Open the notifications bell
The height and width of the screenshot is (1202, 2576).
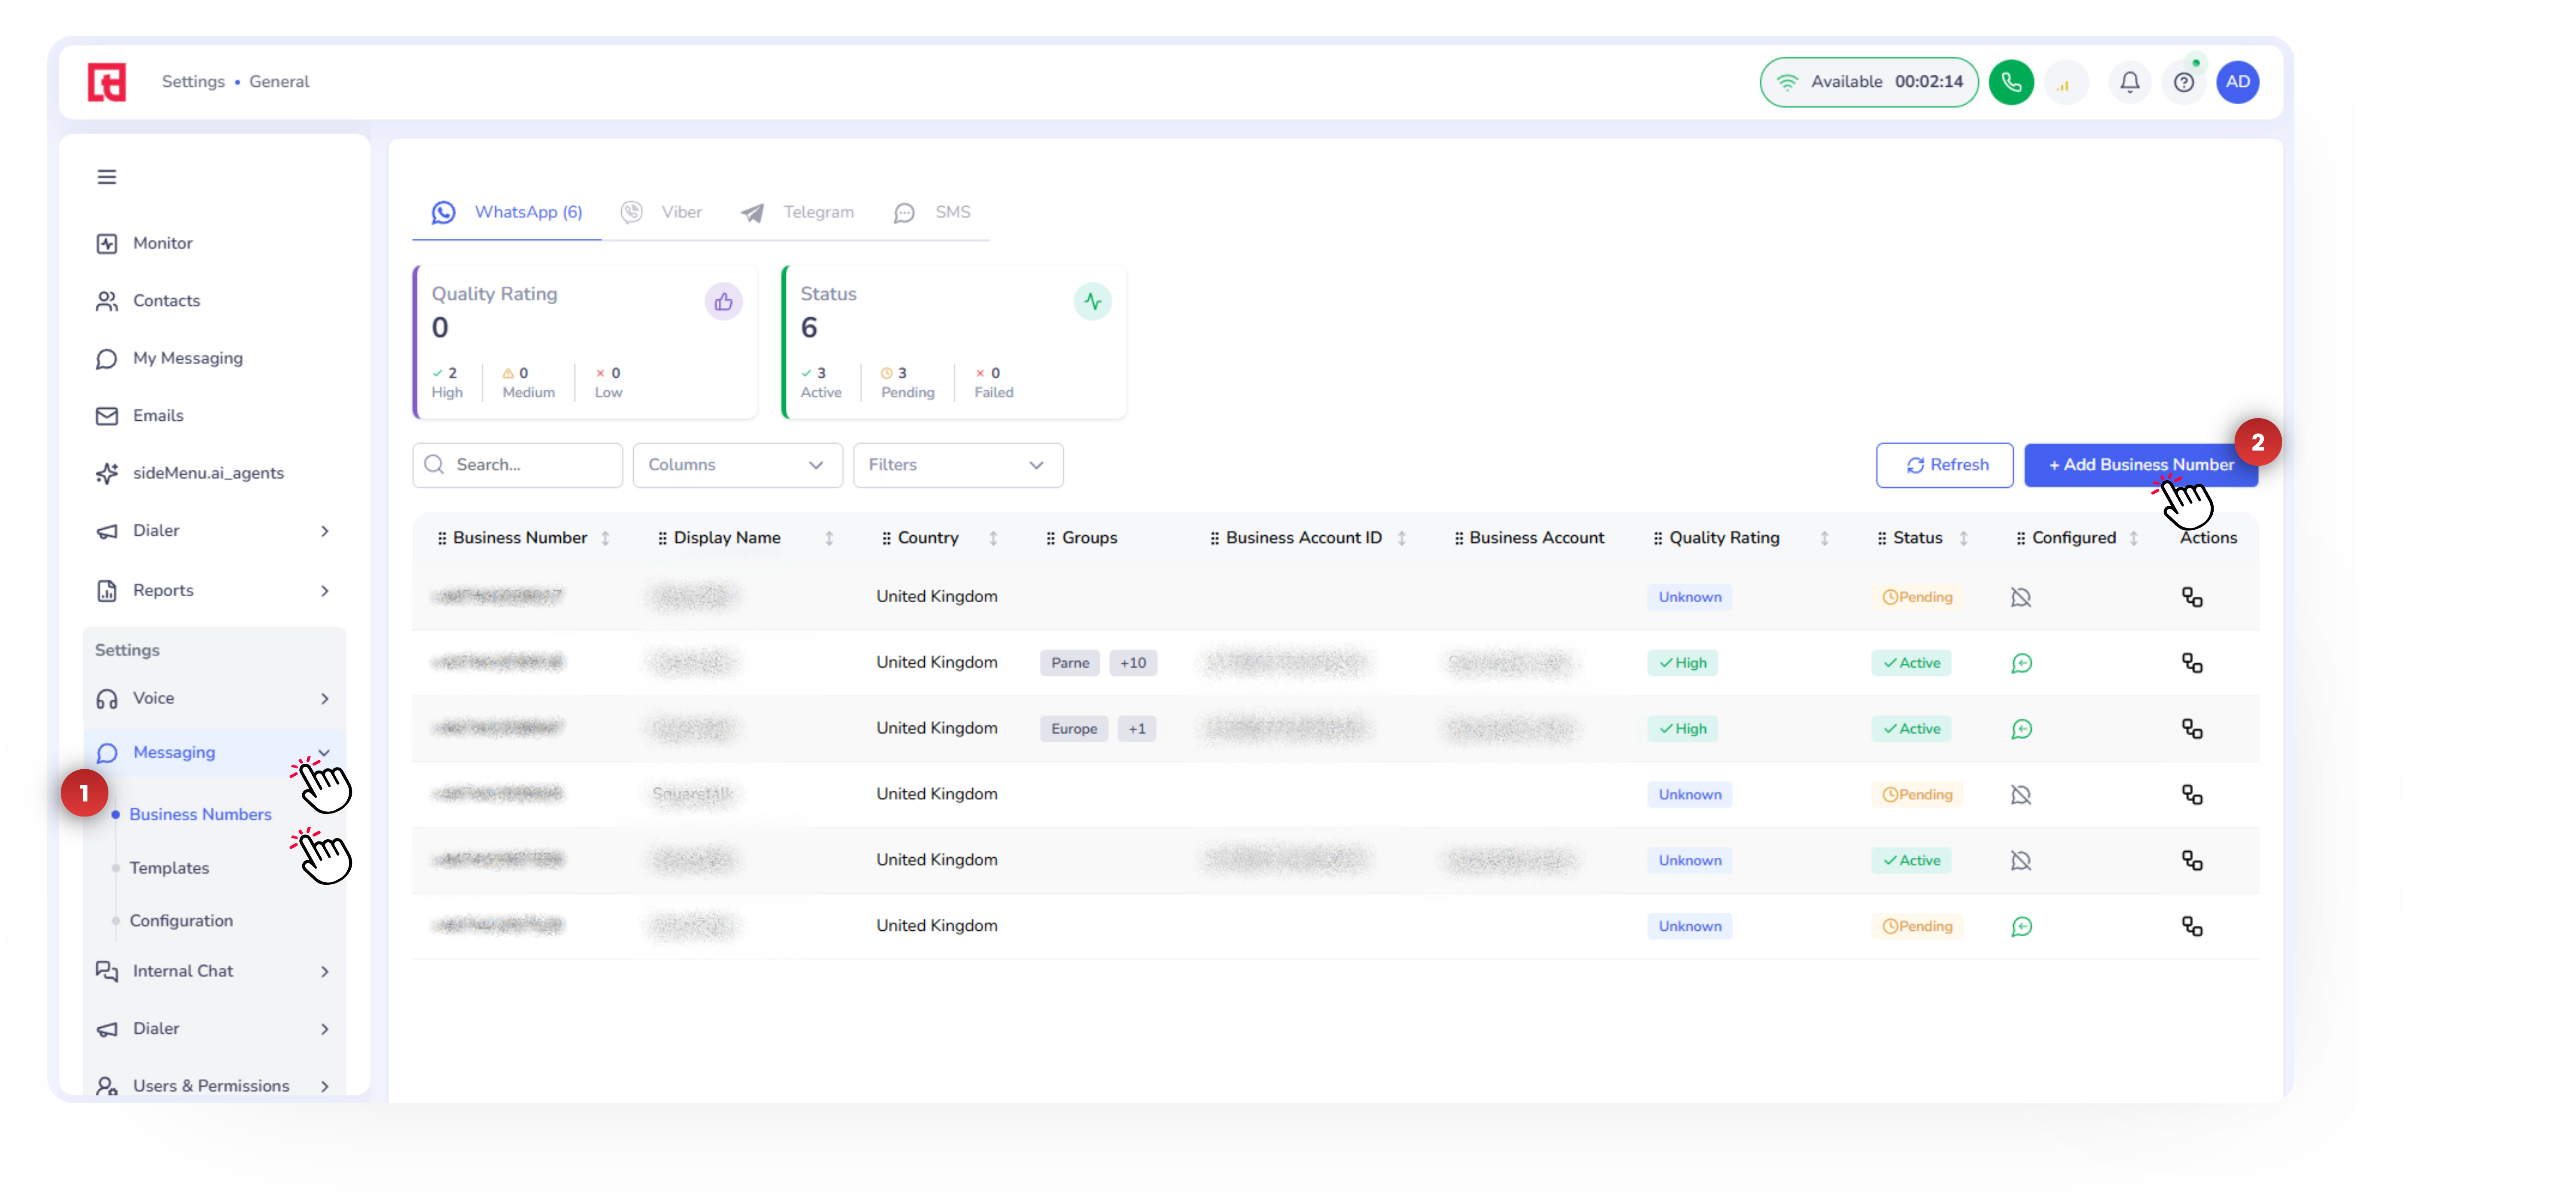point(2129,82)
